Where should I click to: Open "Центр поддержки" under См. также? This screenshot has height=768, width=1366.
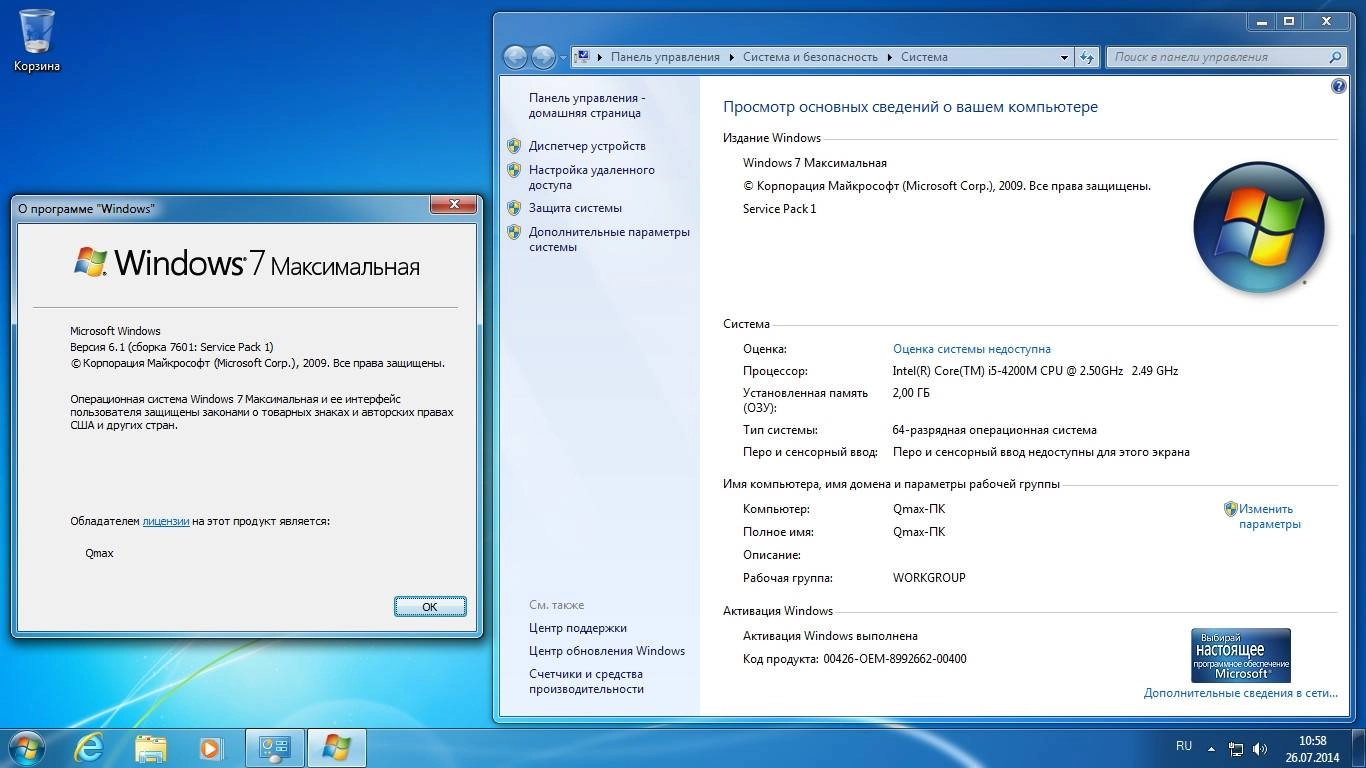[x=578, y=628]
